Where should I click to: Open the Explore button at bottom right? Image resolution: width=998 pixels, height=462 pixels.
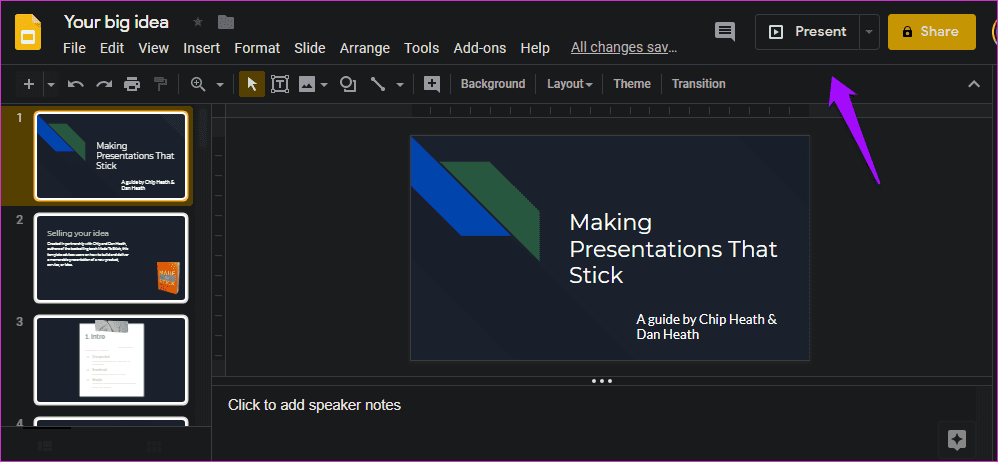point(957,440)
